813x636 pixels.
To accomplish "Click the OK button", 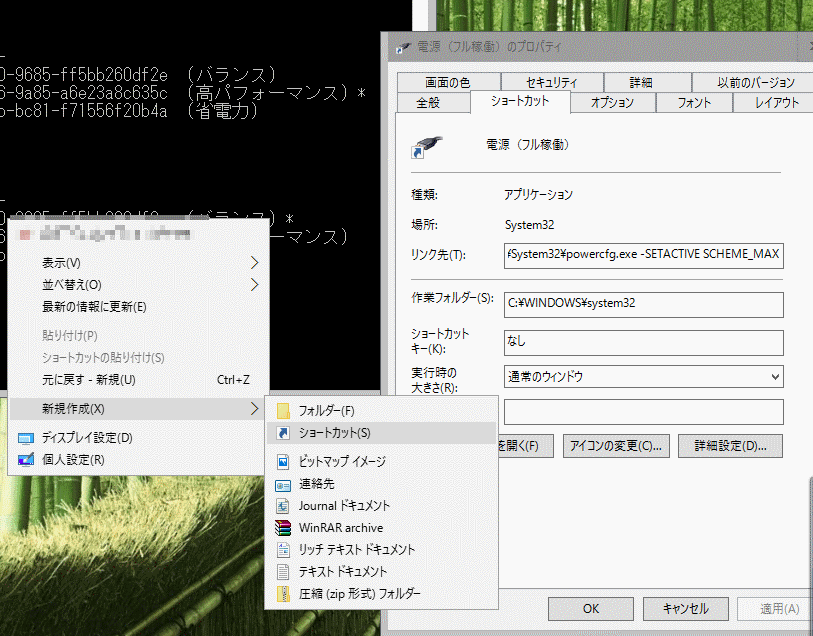I will (x=591, y=609).
